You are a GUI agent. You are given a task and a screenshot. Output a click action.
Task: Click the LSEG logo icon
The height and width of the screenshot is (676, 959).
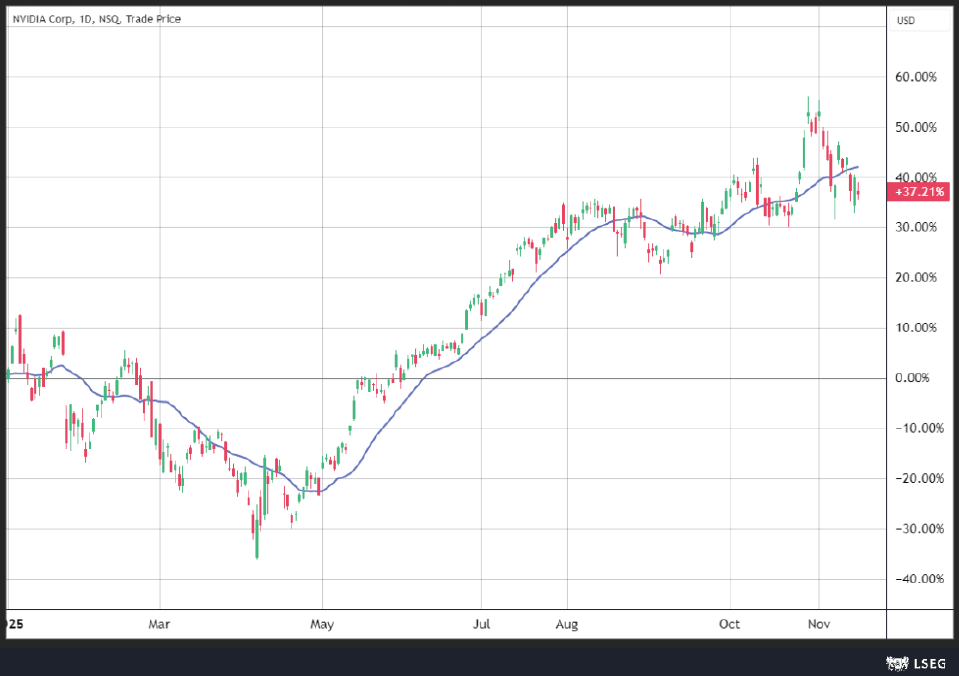pyautogui.click(x=897, y=663)
